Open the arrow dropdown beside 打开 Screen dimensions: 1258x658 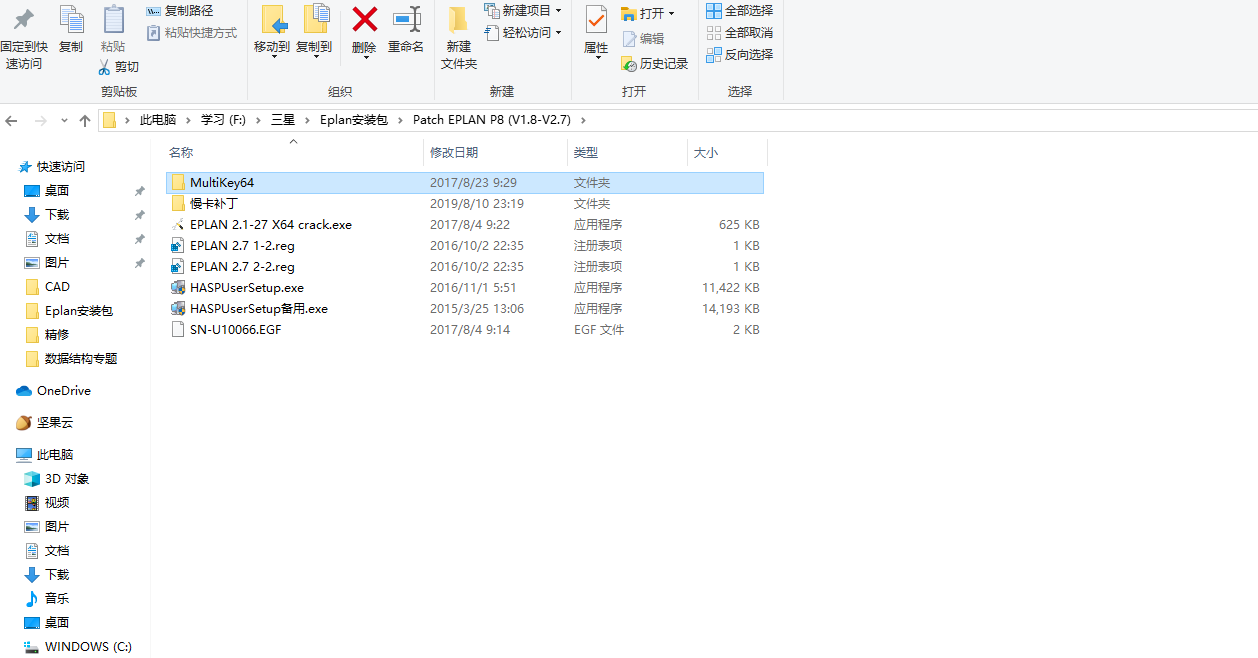pos(671,13)
